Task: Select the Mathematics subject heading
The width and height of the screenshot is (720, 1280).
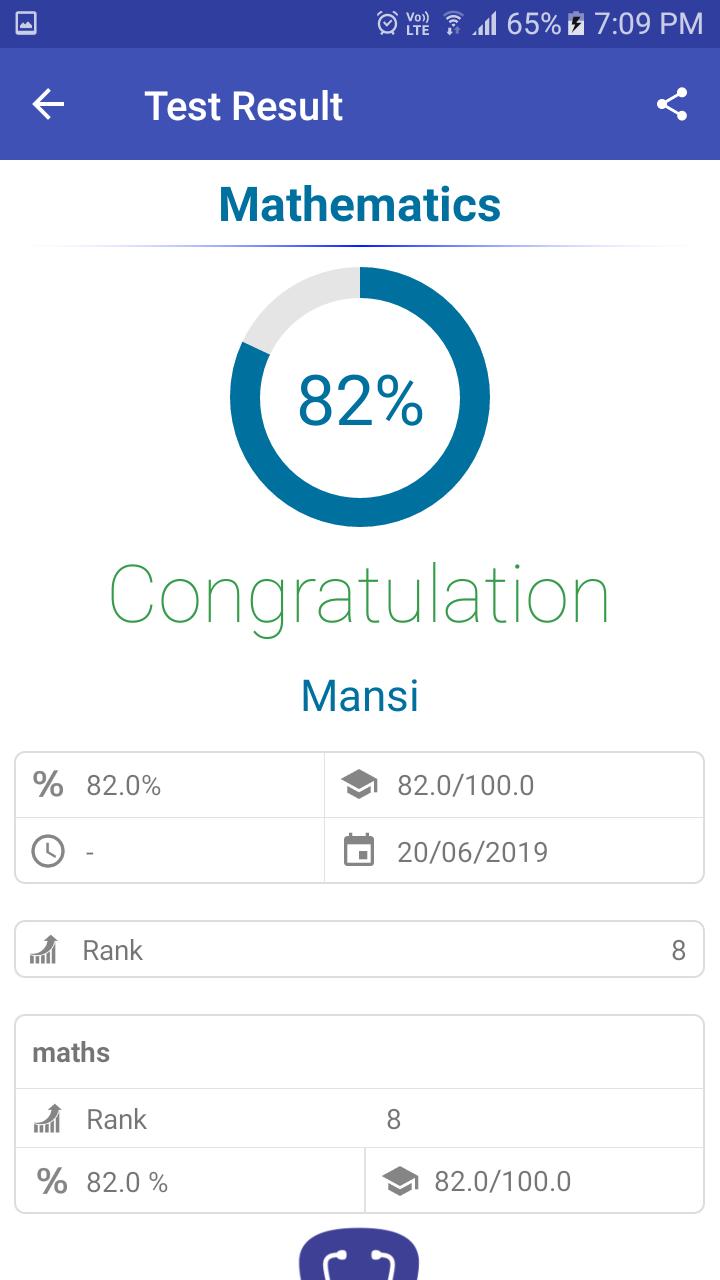Action: 360,204
